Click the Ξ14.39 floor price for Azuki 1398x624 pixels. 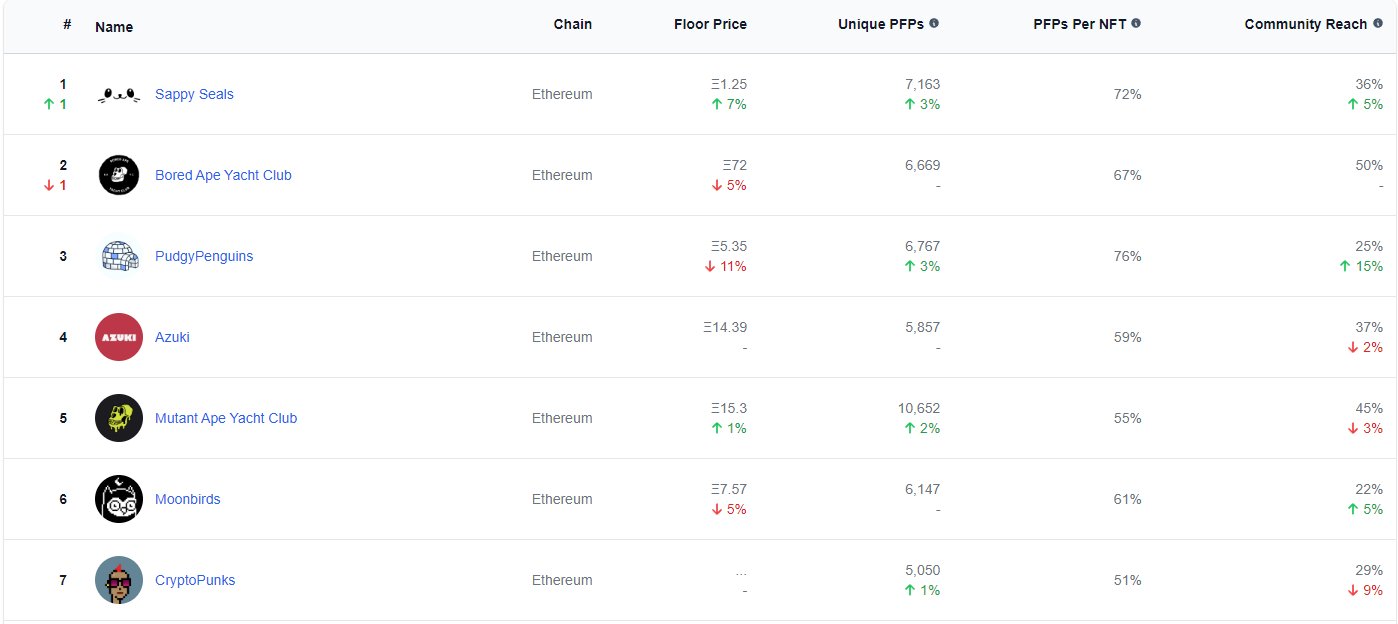coord(725,327)
